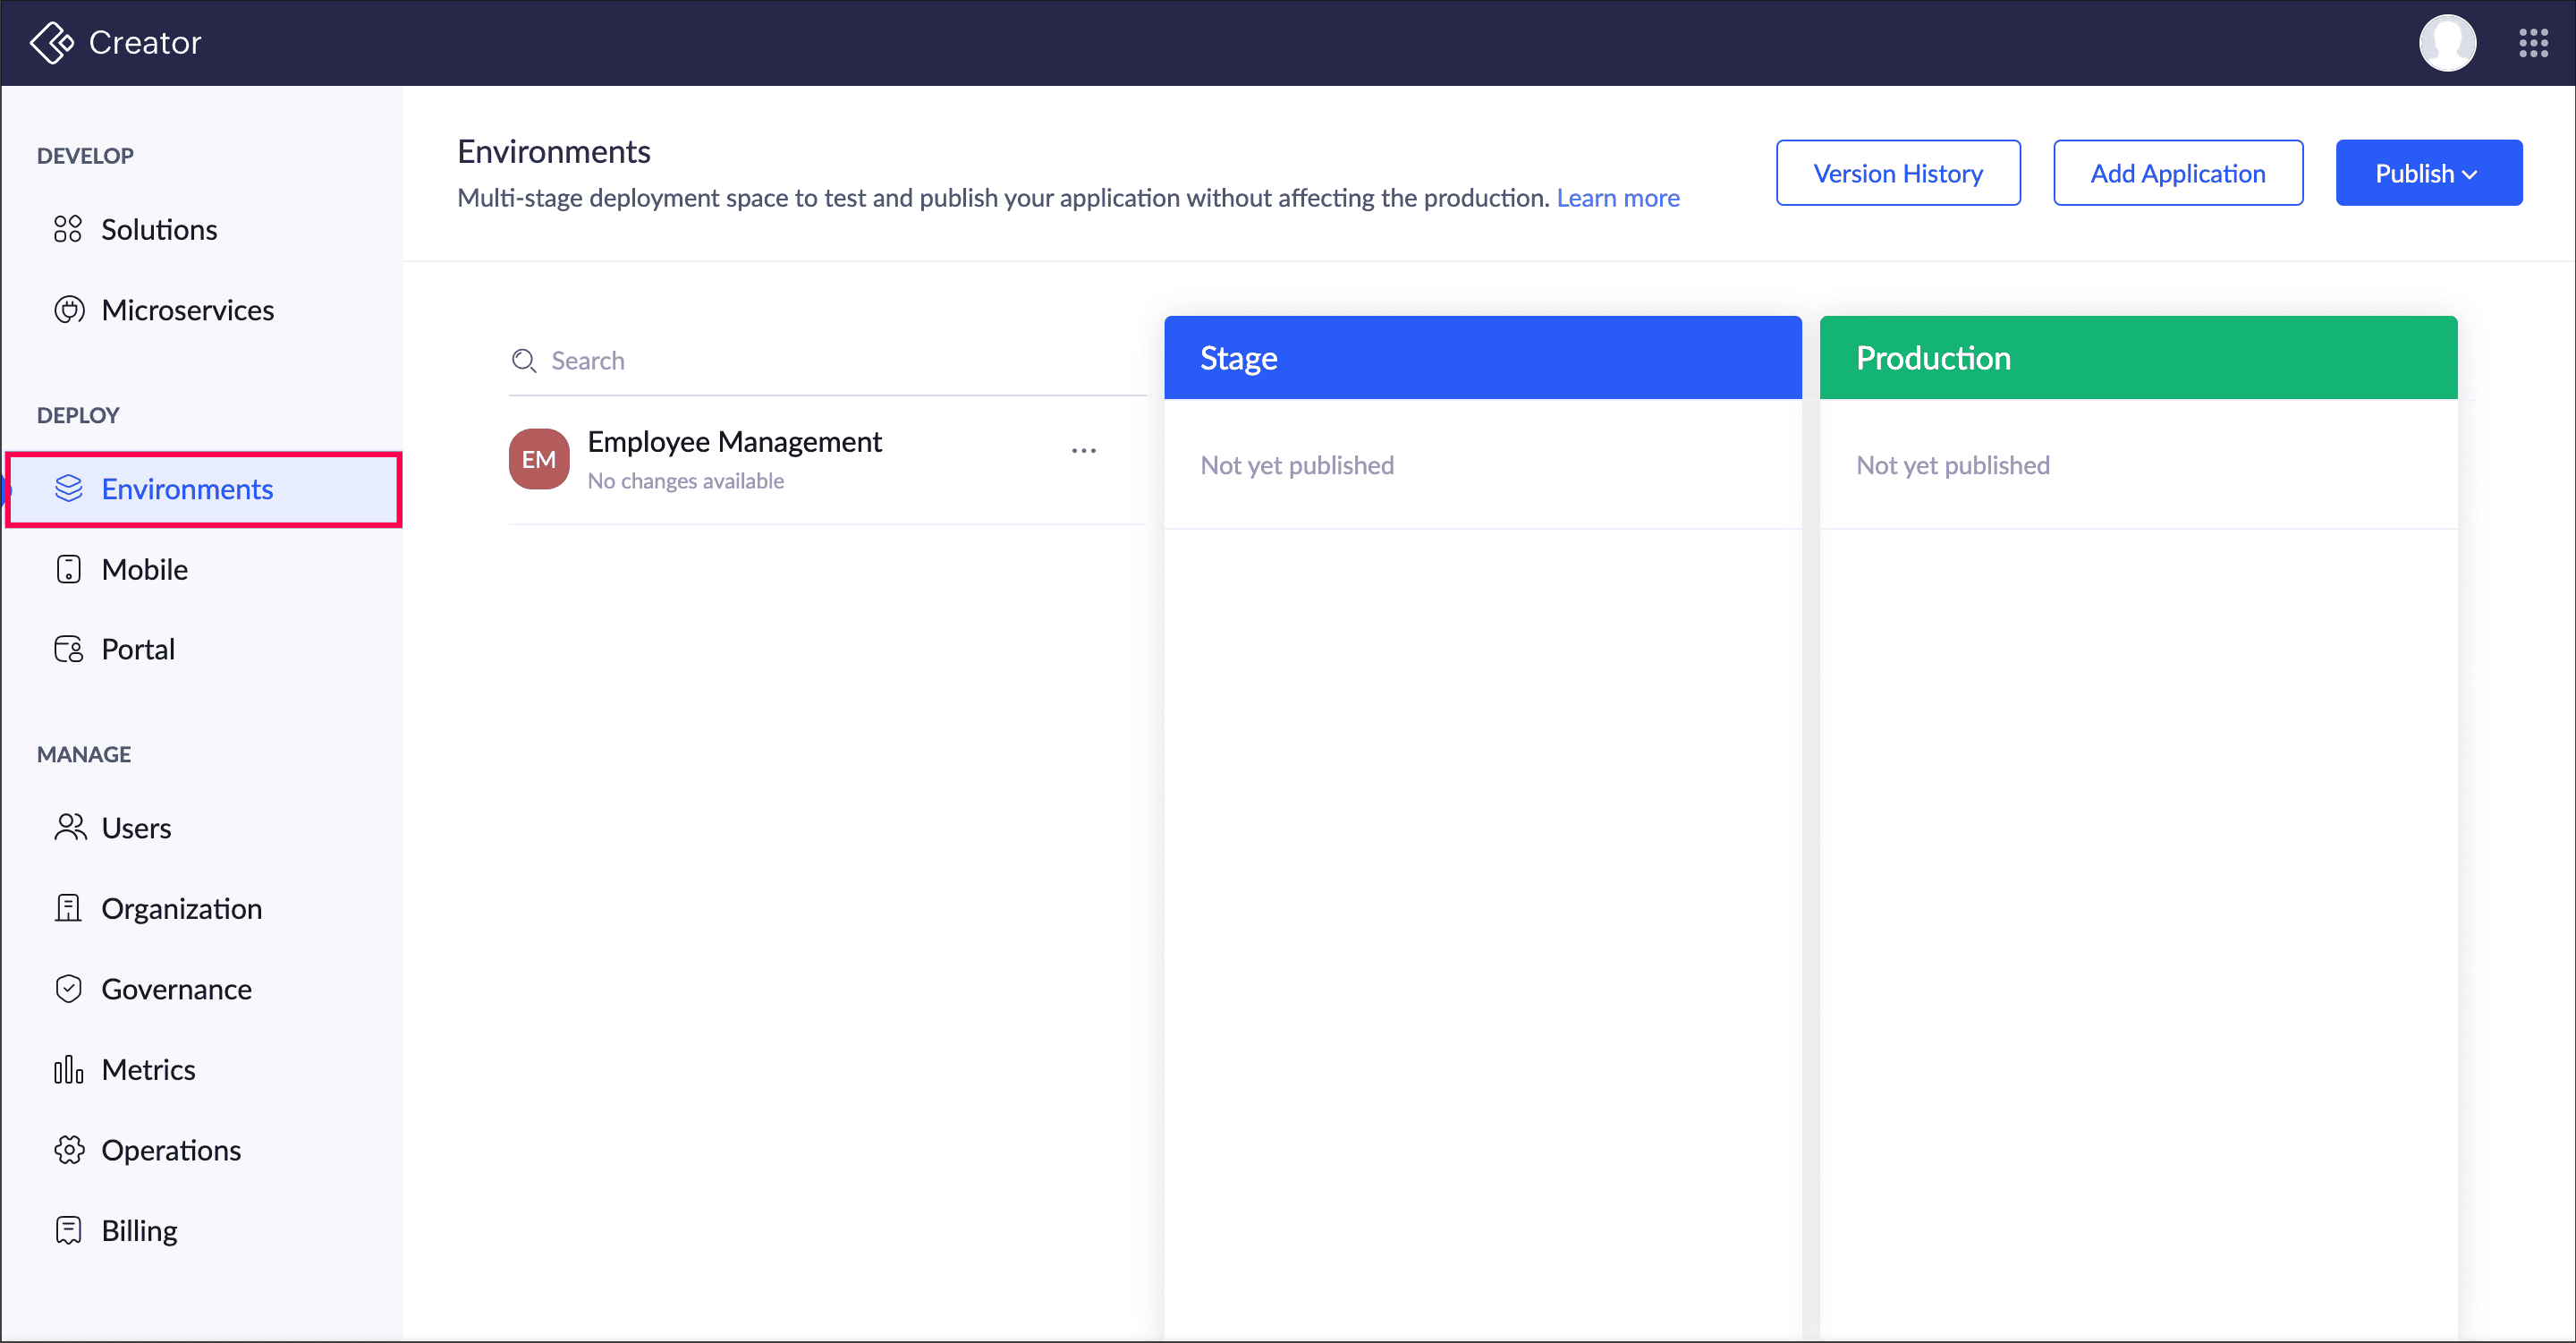The width and height of the screenshot is (2576, 1343).
Task: Open the user profile avatar
Action: click(x=2446, y=43)
